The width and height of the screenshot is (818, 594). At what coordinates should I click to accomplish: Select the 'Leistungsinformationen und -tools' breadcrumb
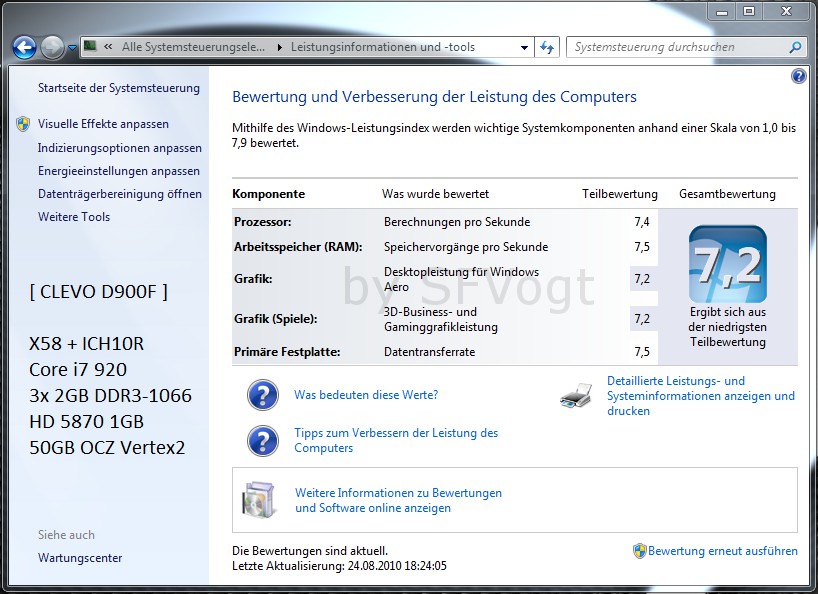pos(383,47)
